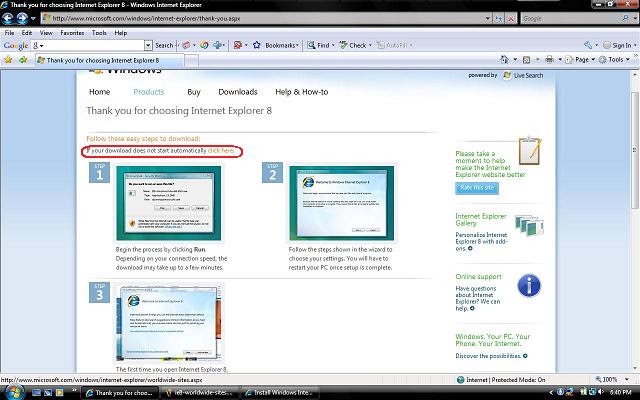Click the taskbar clock 6:40 PM
This screenshot has width=640, height=400.
coord(621,392)
